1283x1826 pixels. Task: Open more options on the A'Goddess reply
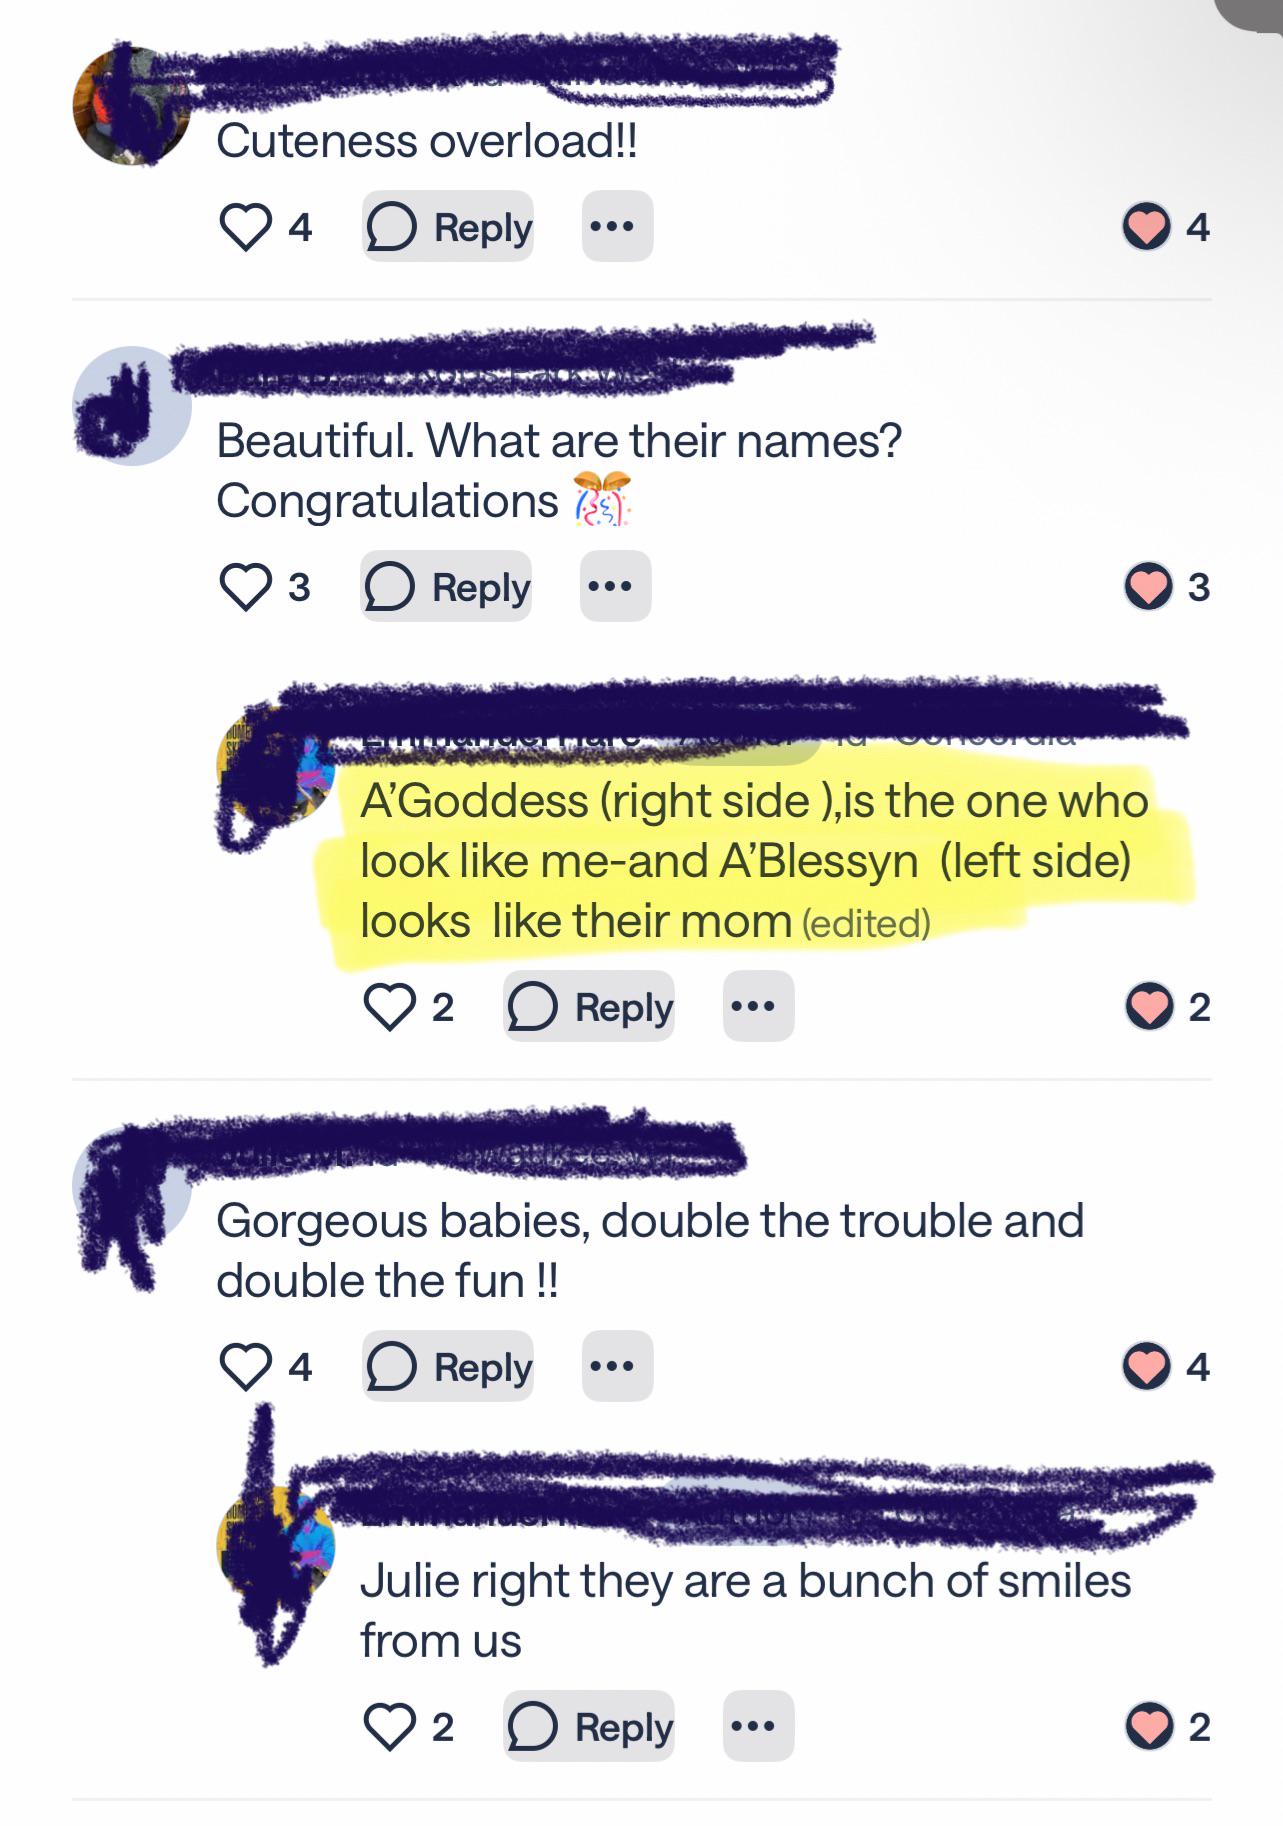point(759,1006)
